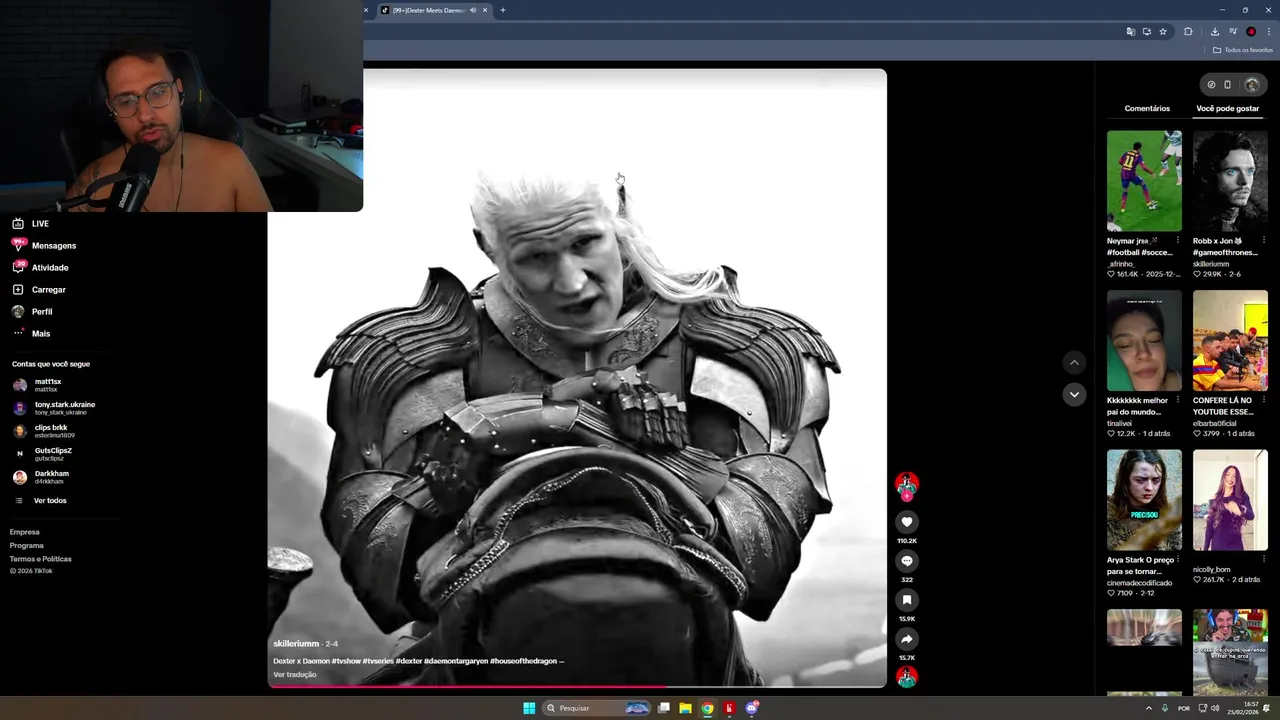Image resolution: width=1280 pixels, height=720 pixels.
Task: Share the video using the arrow icon
Action: (907, 639)
